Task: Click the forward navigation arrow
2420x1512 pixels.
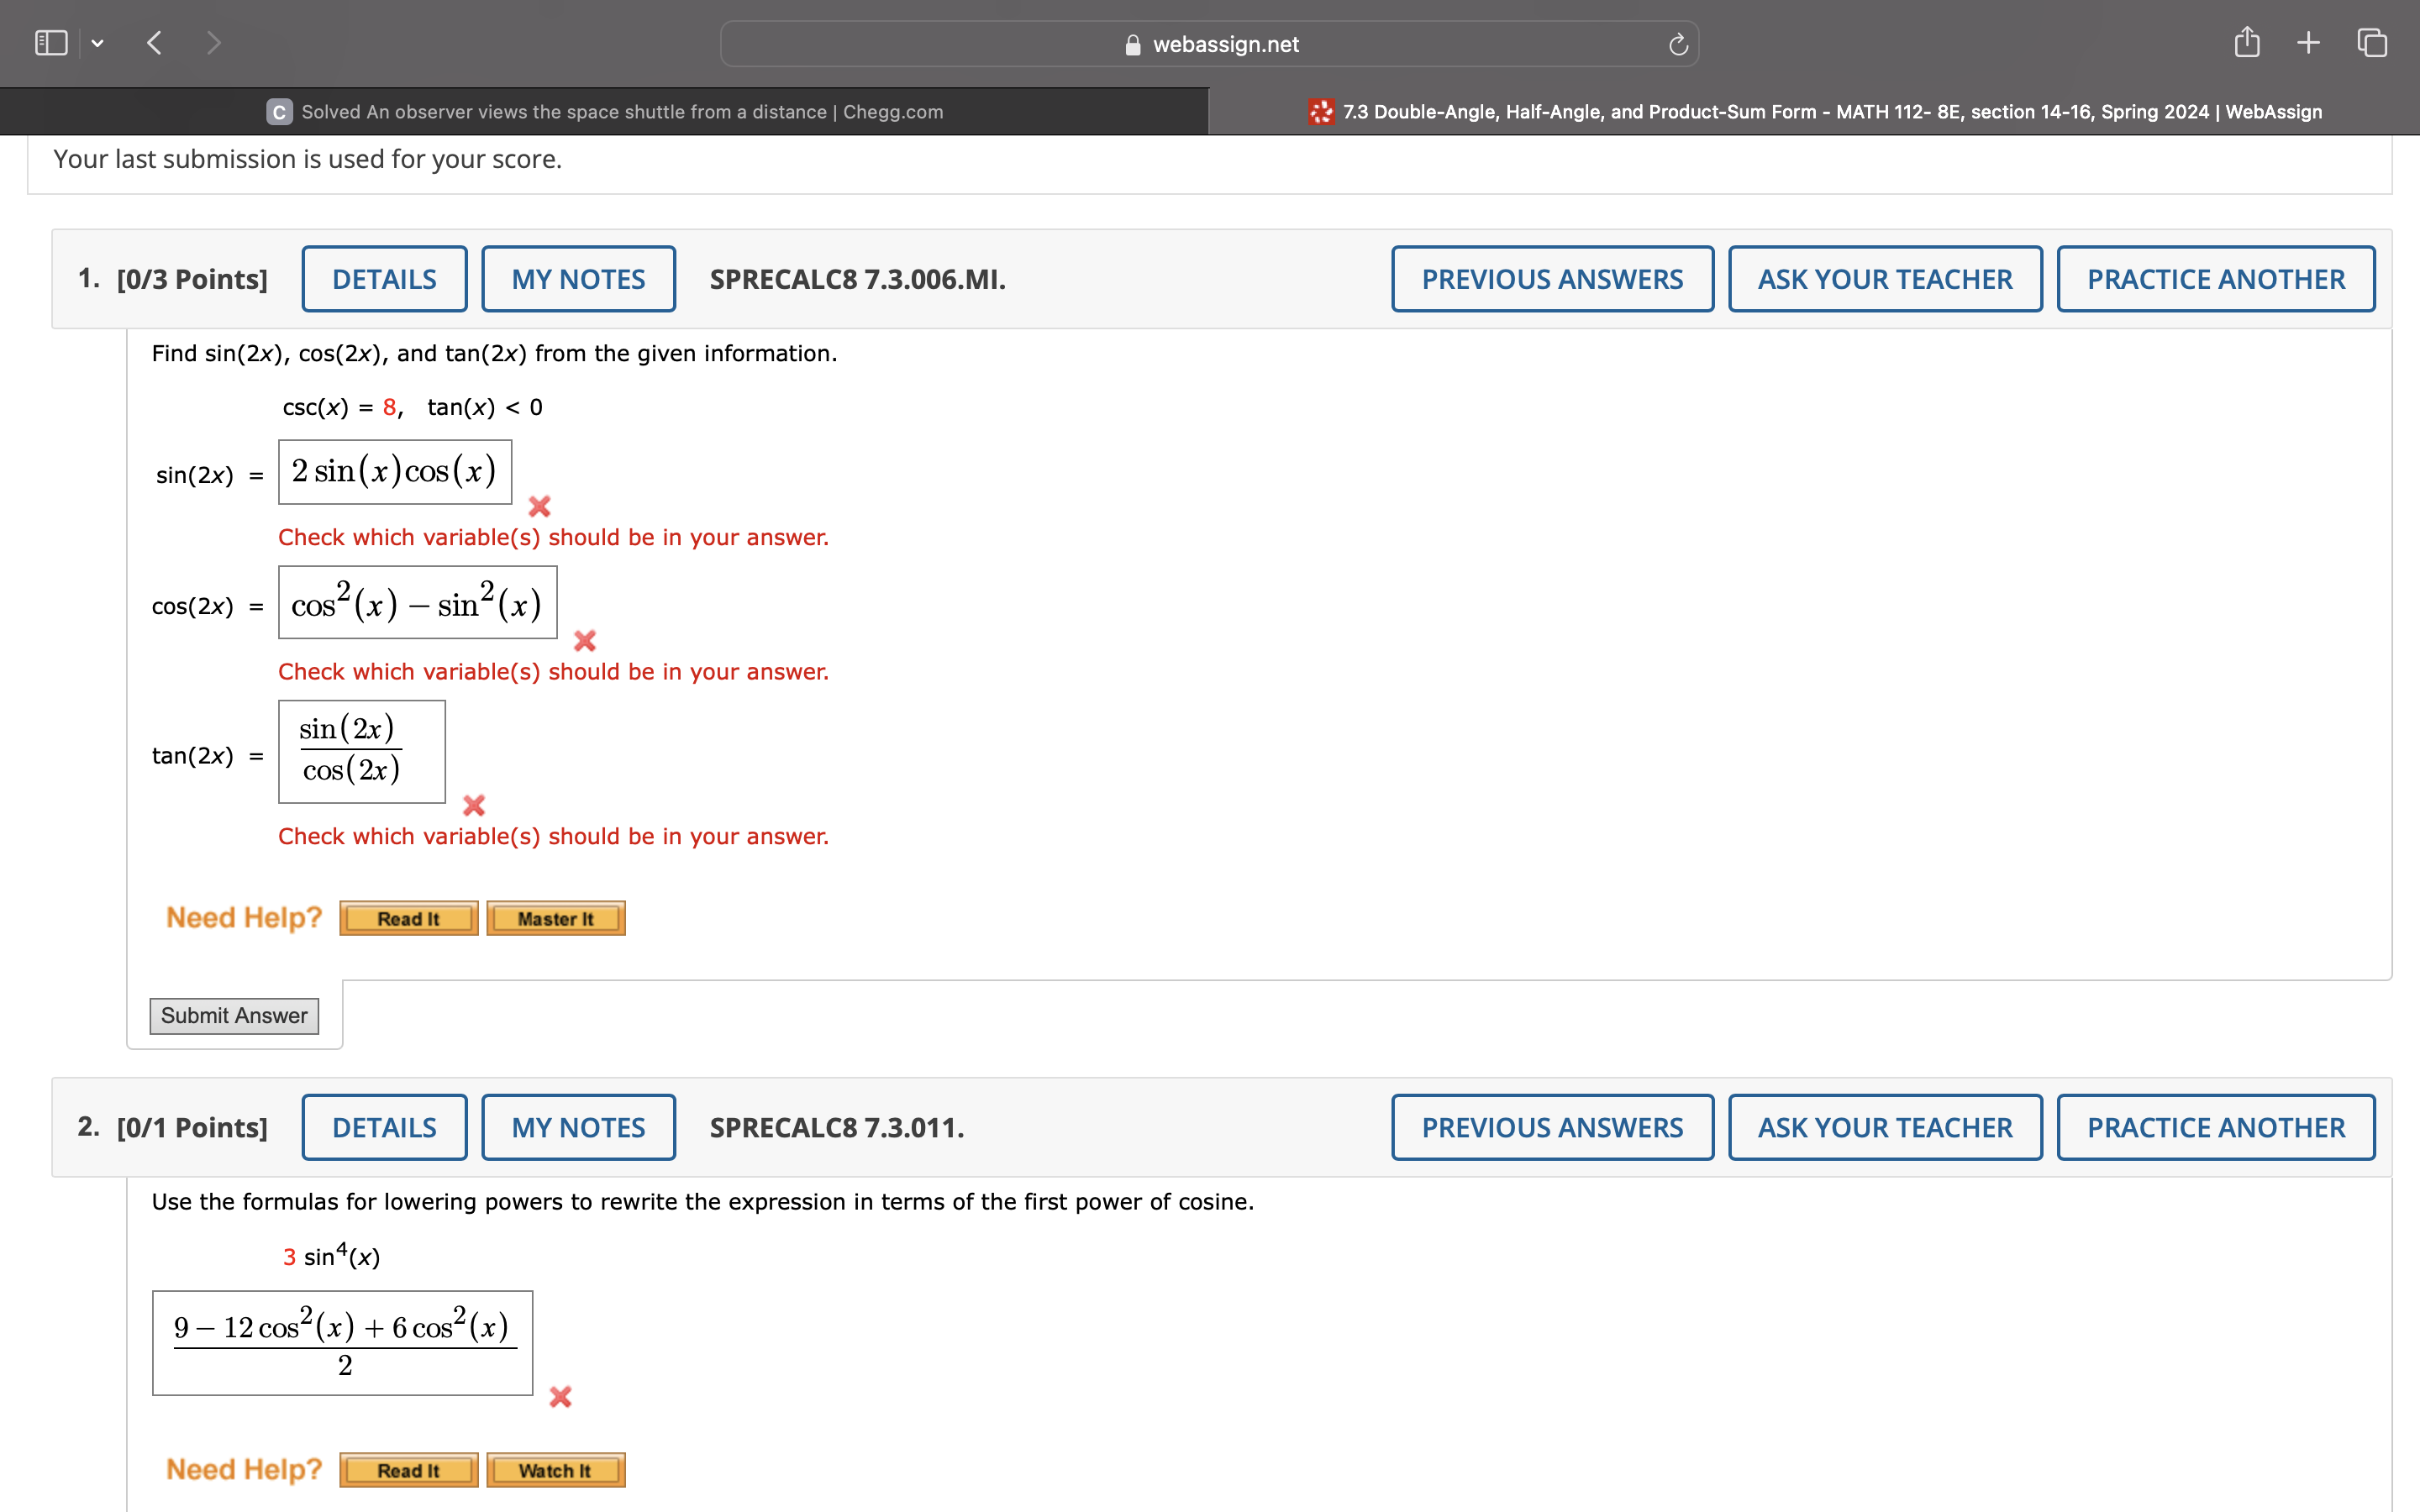Action: tap(213, 43)
